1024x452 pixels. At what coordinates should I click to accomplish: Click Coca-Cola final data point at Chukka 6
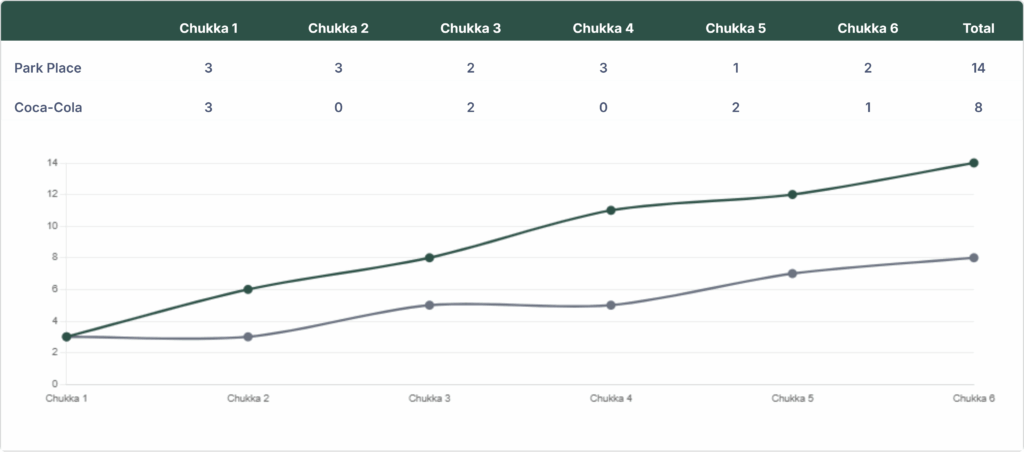coord(973,258)
